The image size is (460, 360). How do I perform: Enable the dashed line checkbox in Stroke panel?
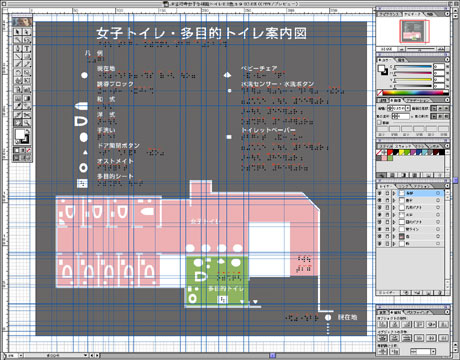pyautogui.click(x=379, y=123)
